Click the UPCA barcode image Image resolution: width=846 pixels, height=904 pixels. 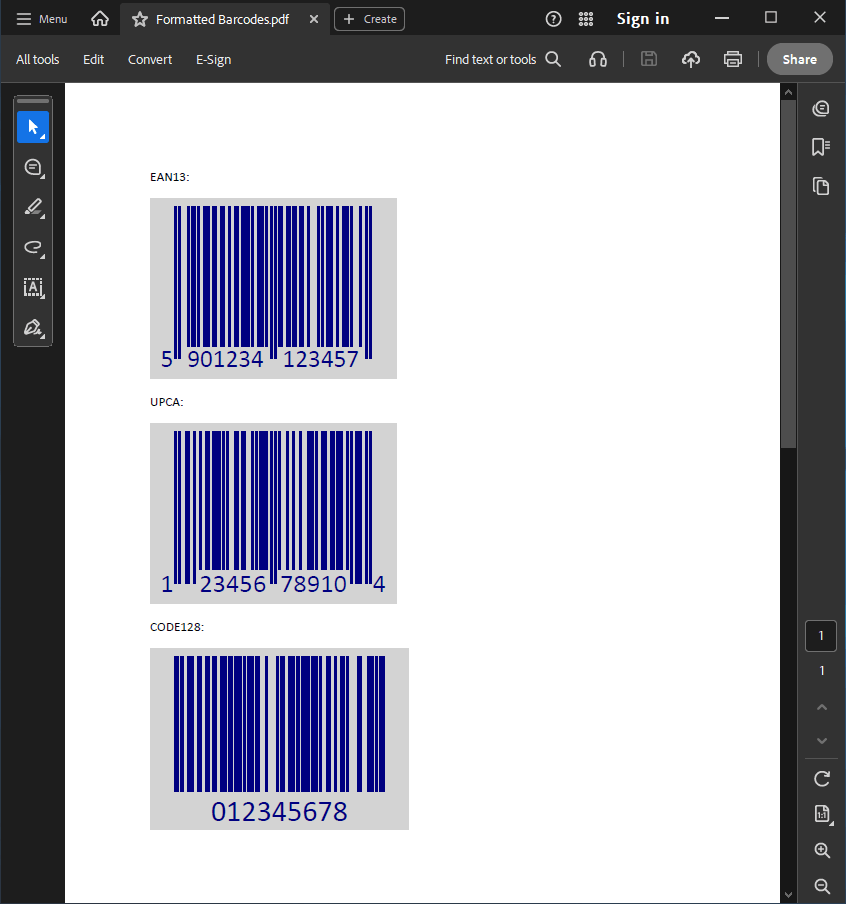tap(273, 513)
